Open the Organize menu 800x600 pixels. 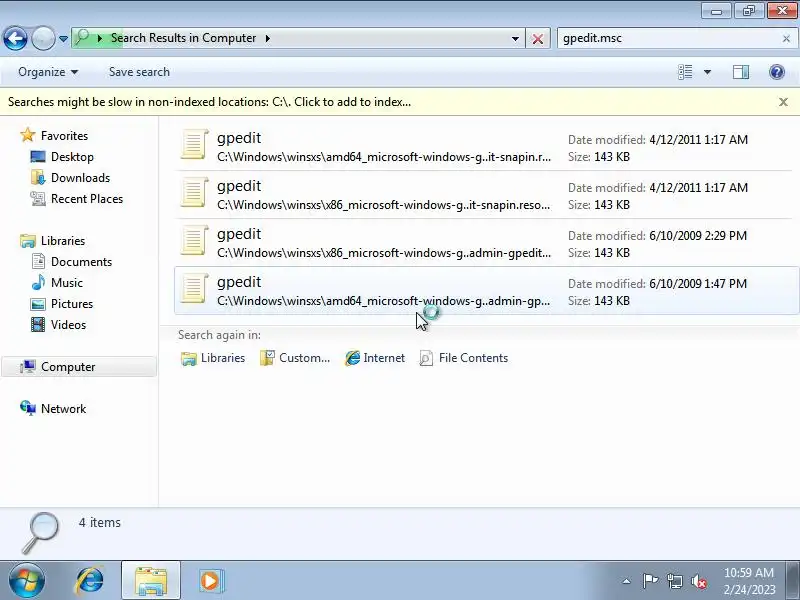pyautogui.click(x=47, y=72)
